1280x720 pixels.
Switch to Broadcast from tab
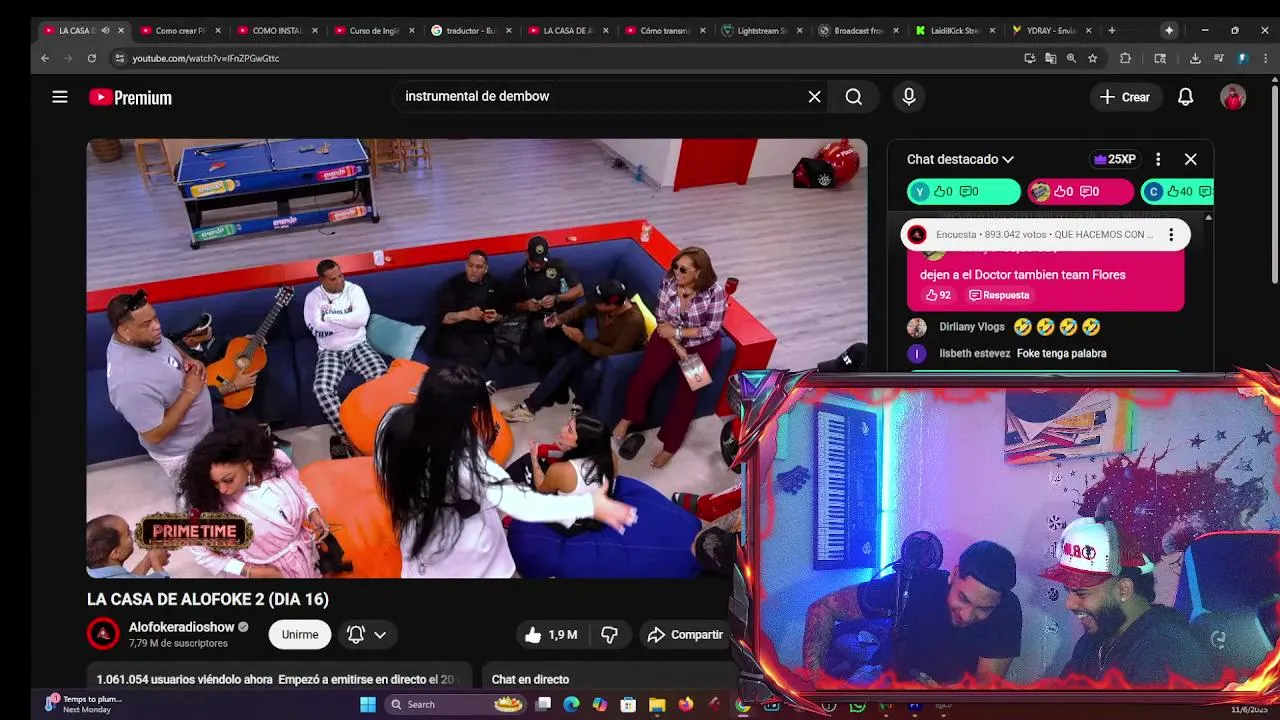[858, 31]
